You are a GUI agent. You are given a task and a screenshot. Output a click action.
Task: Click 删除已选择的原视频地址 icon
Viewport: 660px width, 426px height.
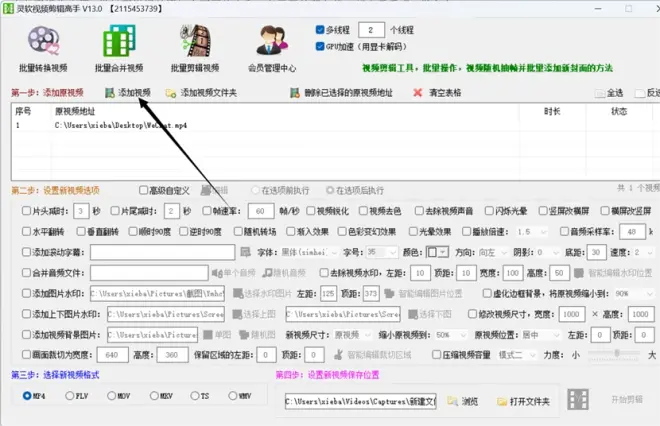click(x=295, y=93)
